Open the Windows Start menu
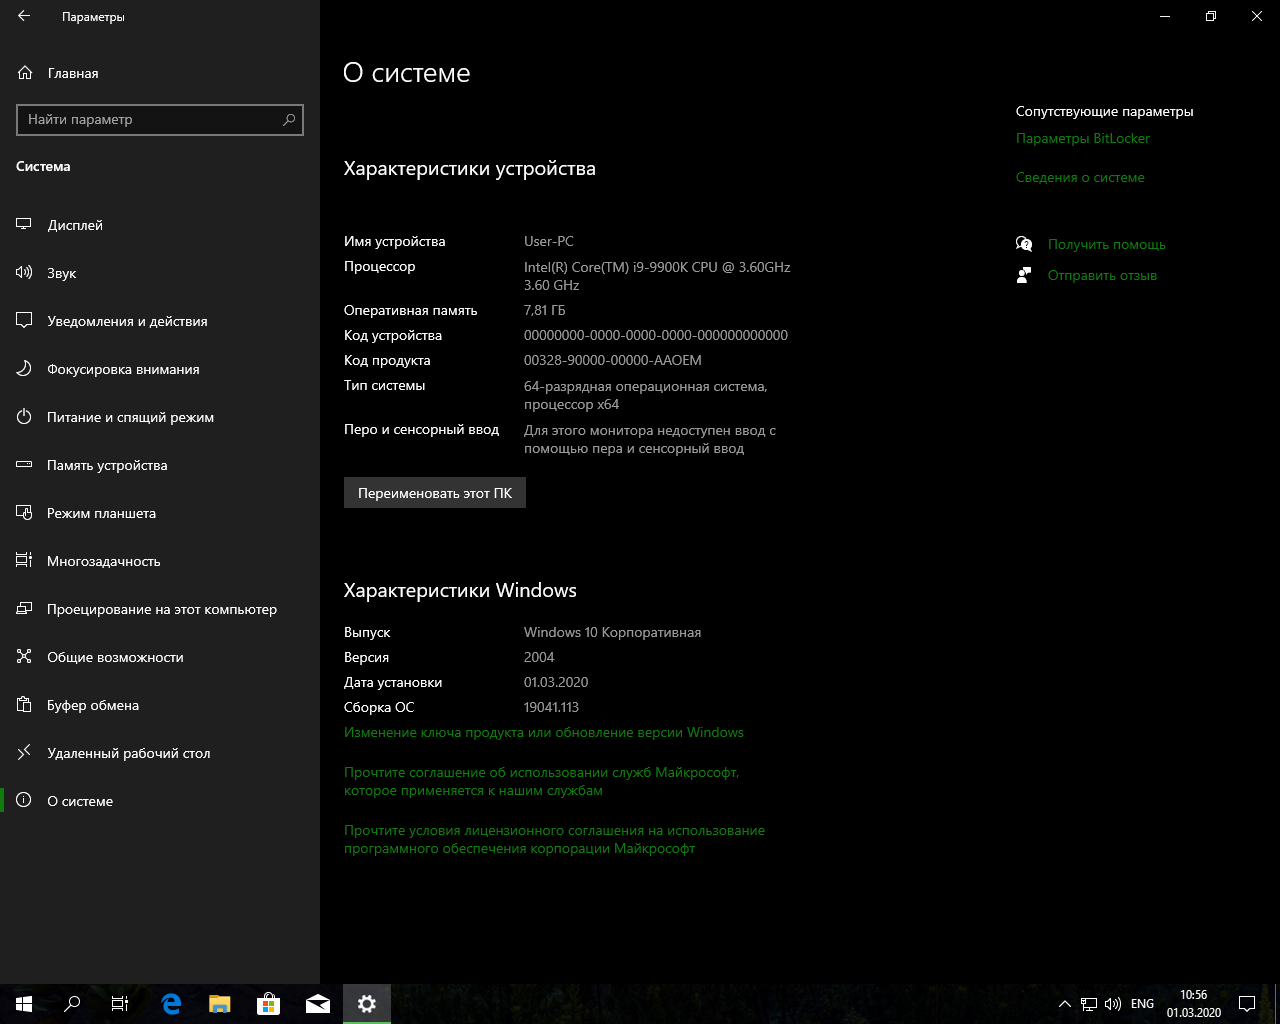The width and height of the screenshot is (1280, 1024). pyautogui.click(x=24, y=1004)
